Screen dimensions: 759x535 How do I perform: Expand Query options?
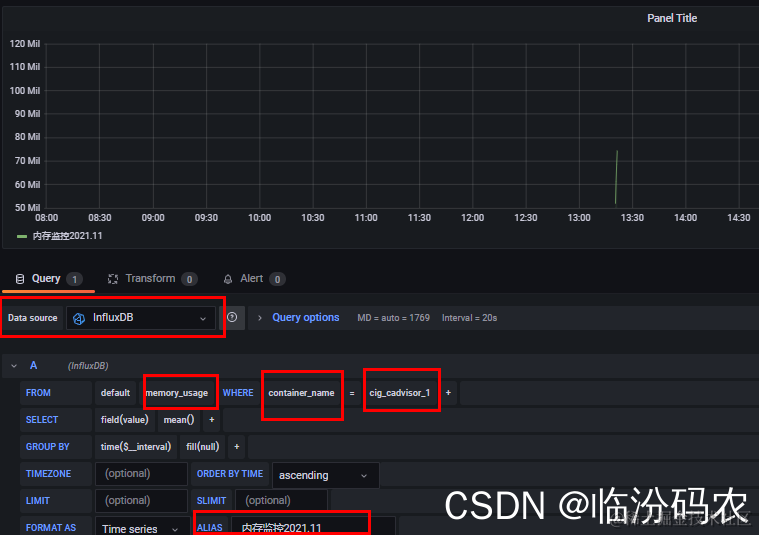[259, 318]
